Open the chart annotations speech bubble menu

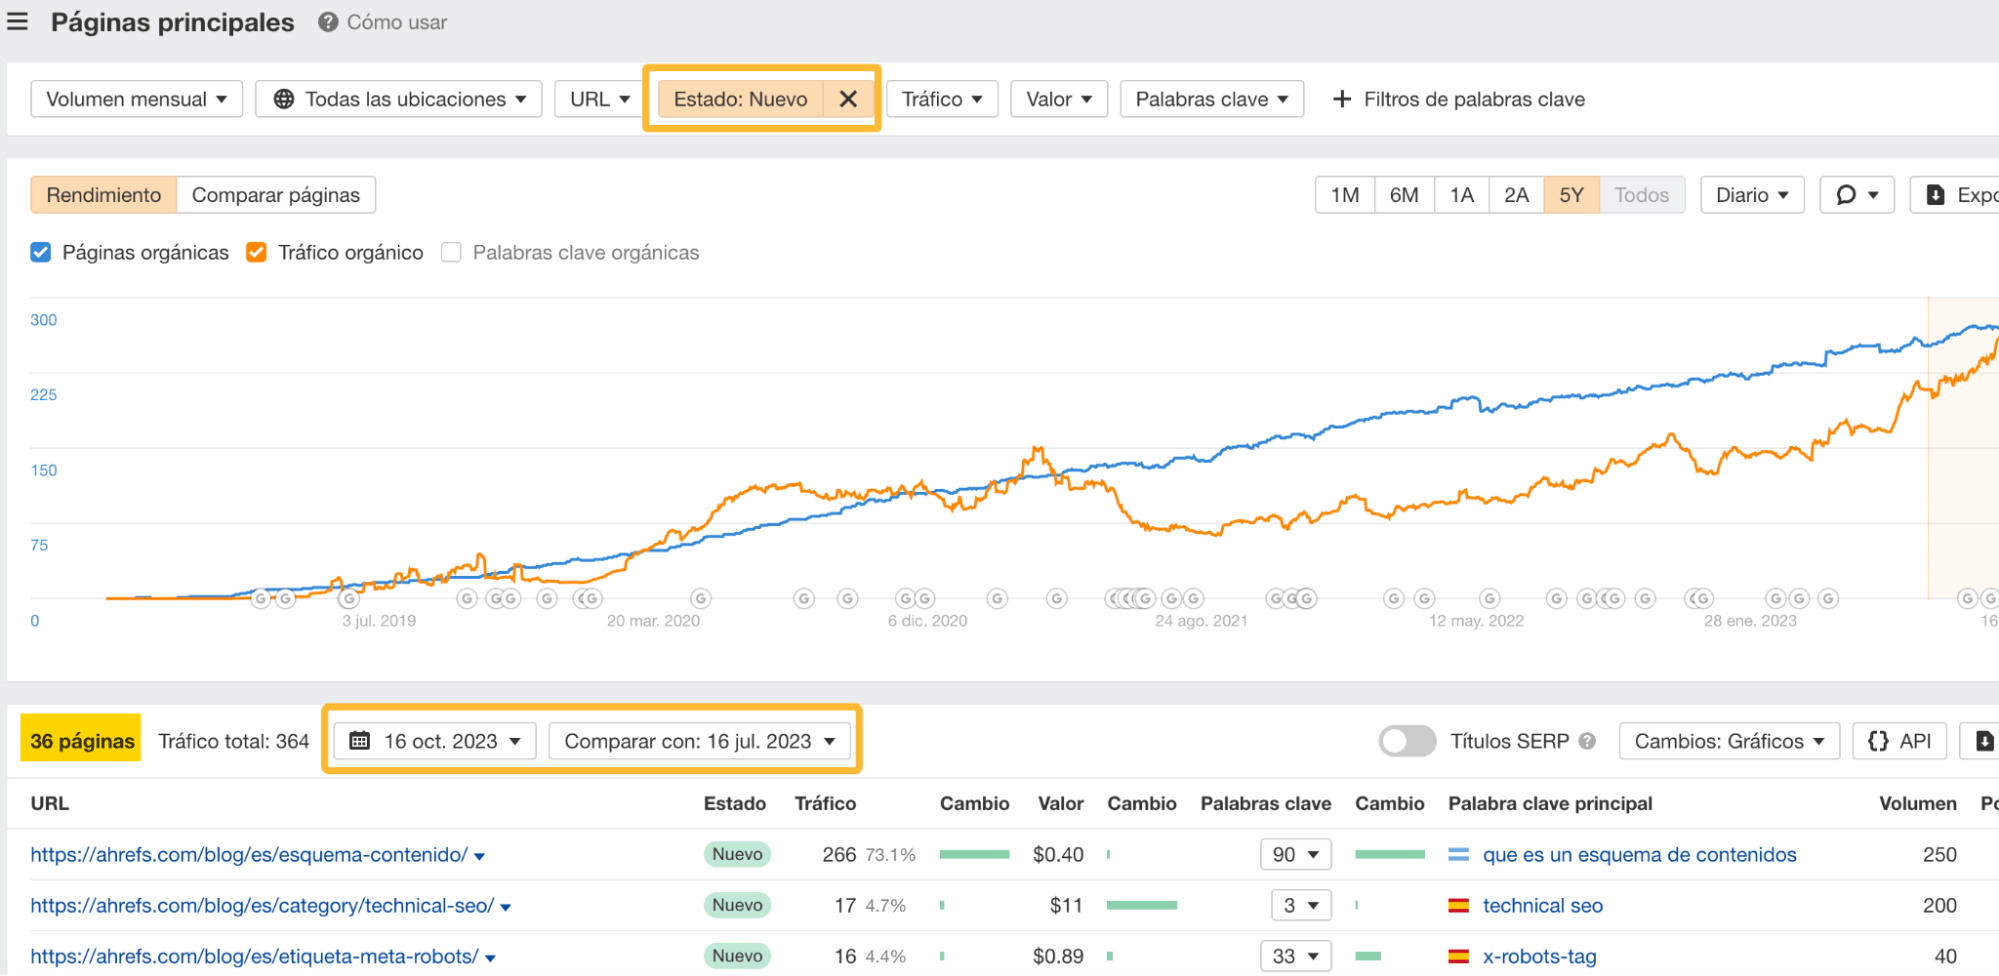pos(1850,194)
